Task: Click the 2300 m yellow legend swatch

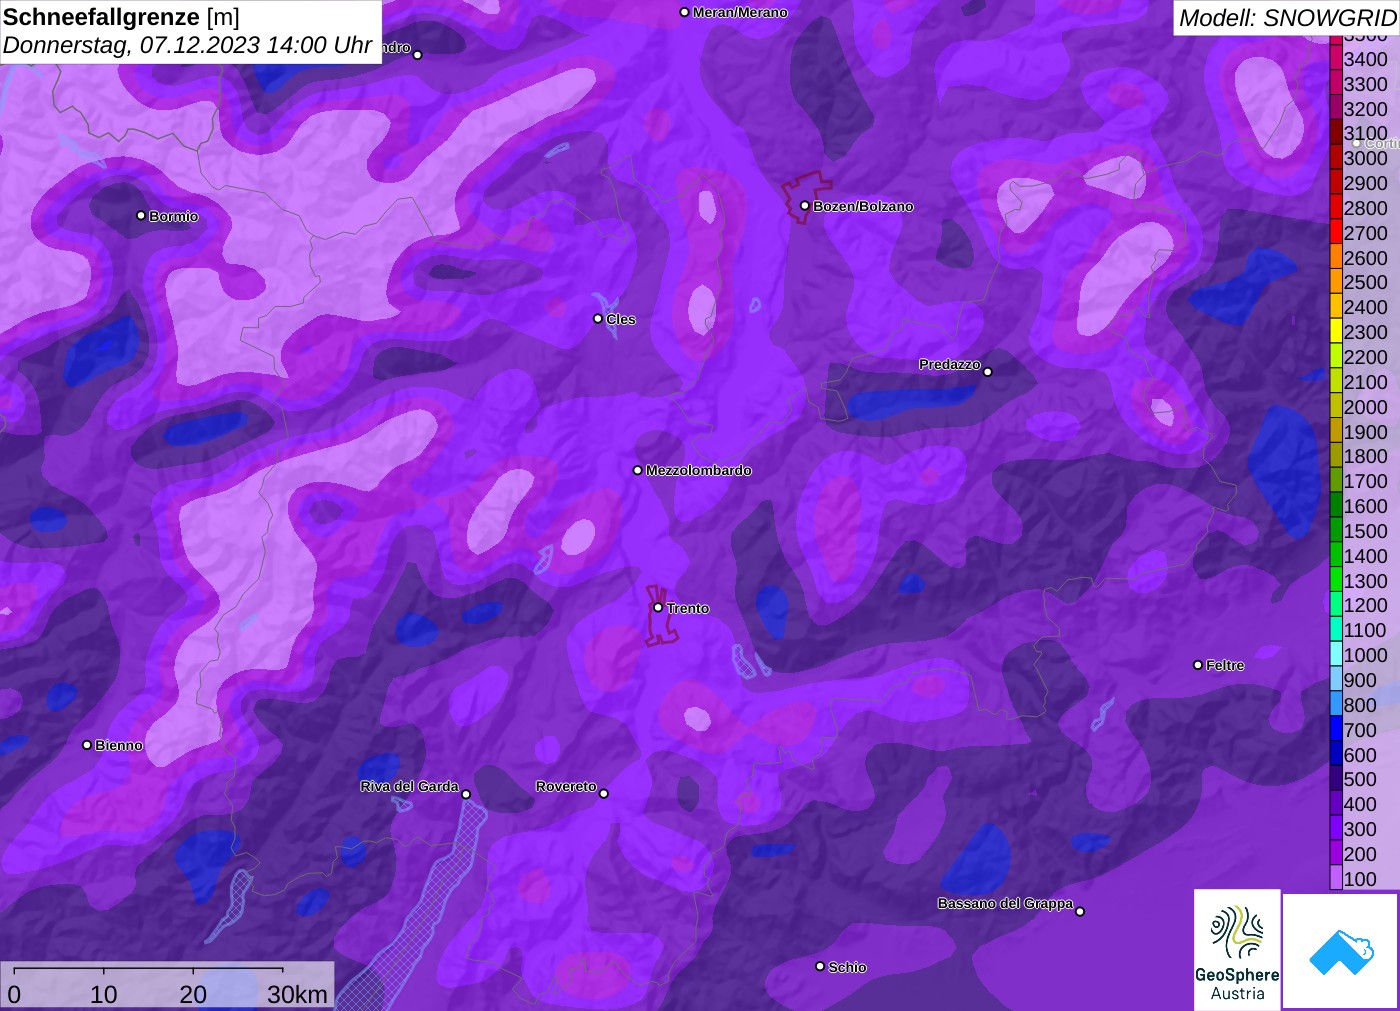Action: 1336,332
